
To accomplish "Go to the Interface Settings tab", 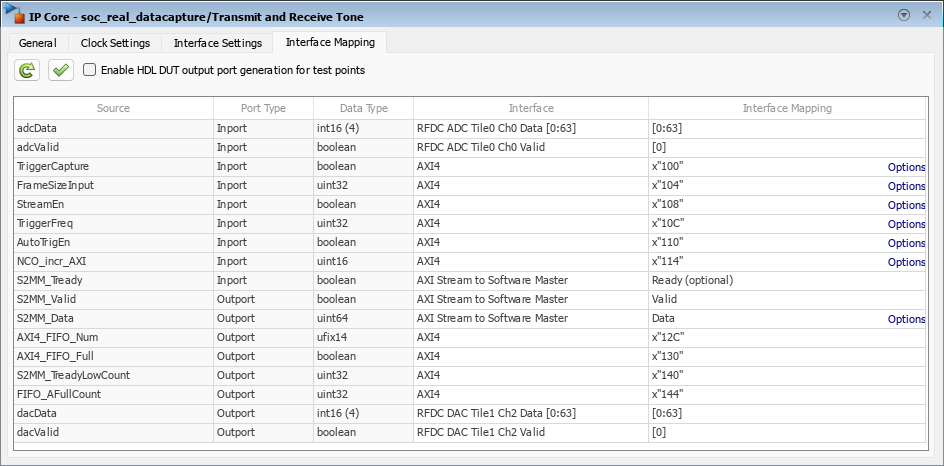I will click(x=217, y=43).
